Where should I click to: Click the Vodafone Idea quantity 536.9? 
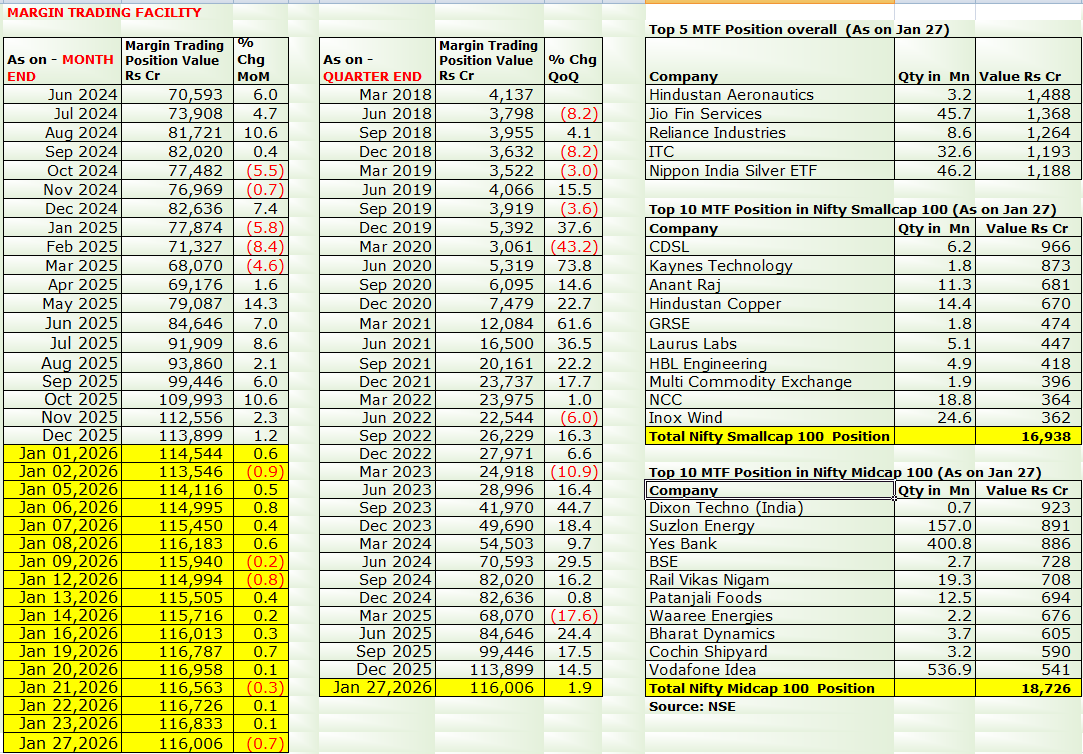(x=935, y=669)
